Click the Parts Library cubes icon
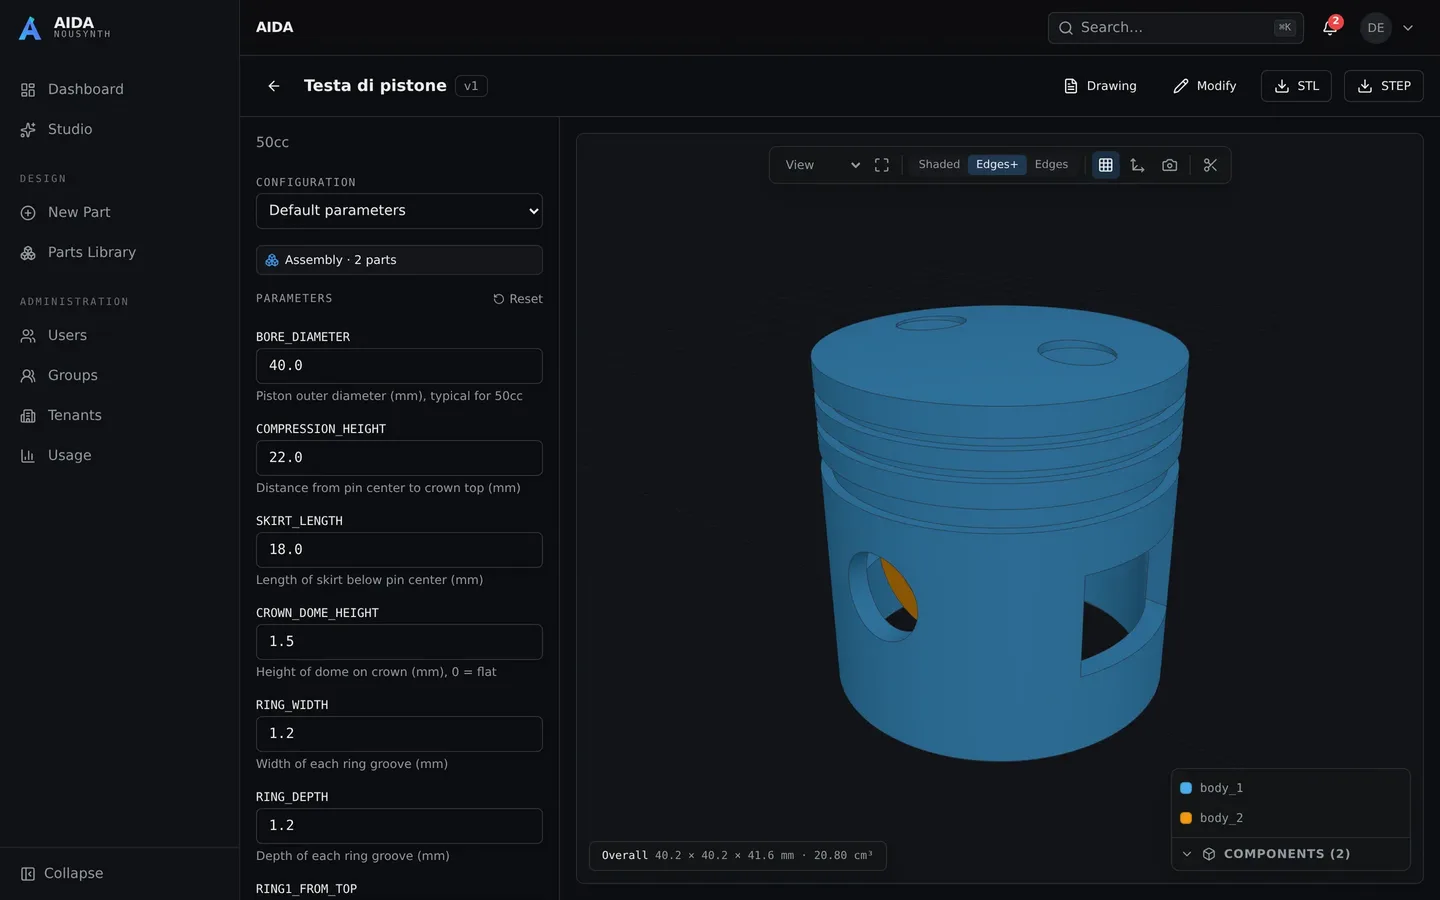This screenshot has height=900, width=1440. click(x=28, y=253)
